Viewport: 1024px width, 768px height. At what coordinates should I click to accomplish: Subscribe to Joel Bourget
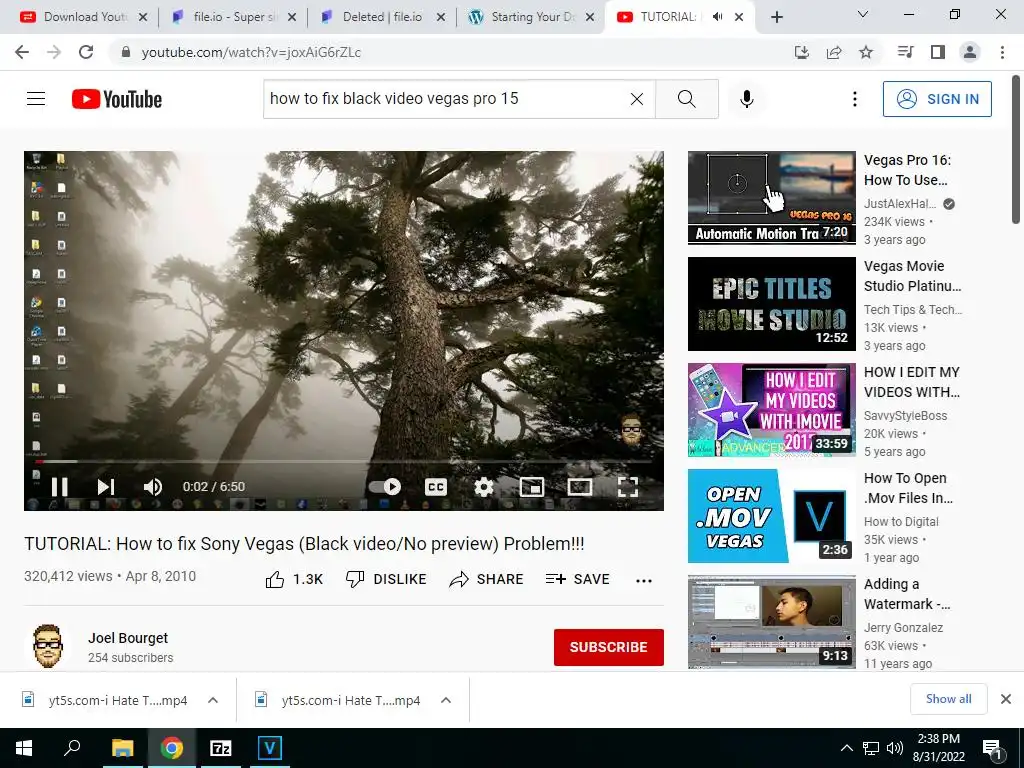pos(609,647)
